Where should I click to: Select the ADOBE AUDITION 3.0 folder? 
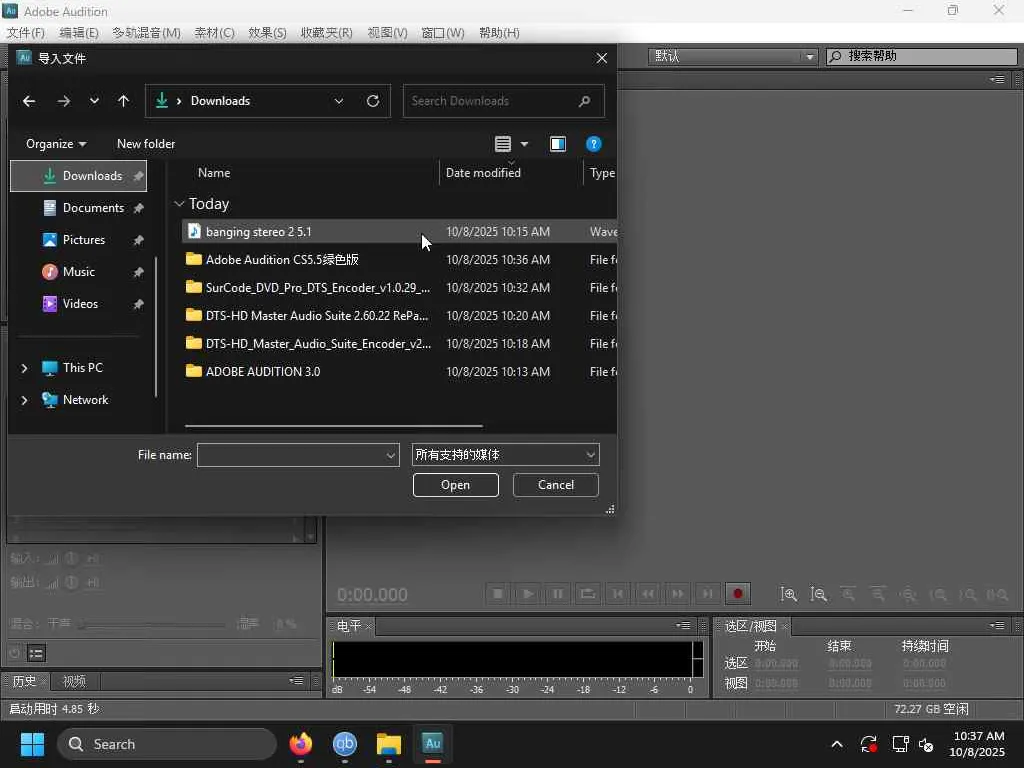coord(399,371)
